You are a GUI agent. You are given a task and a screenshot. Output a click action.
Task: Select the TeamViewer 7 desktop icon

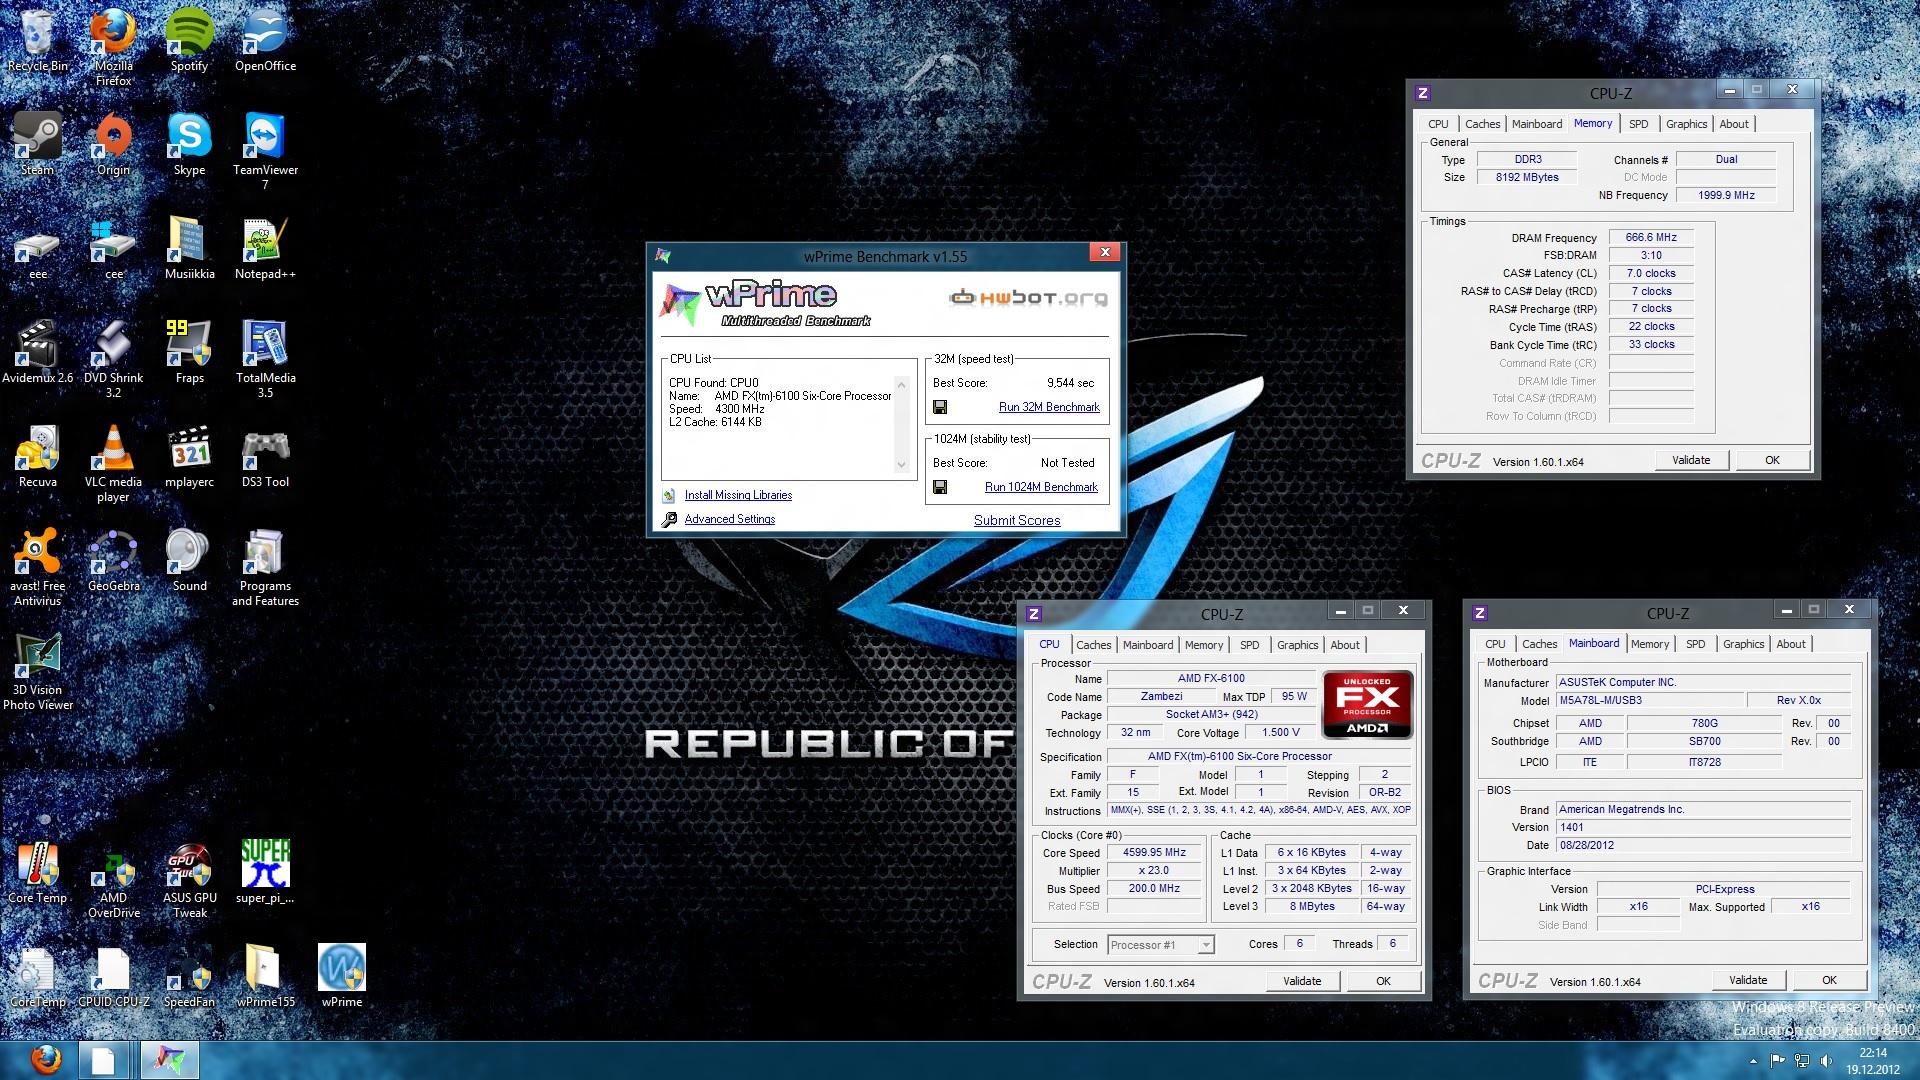pos(265,151)
